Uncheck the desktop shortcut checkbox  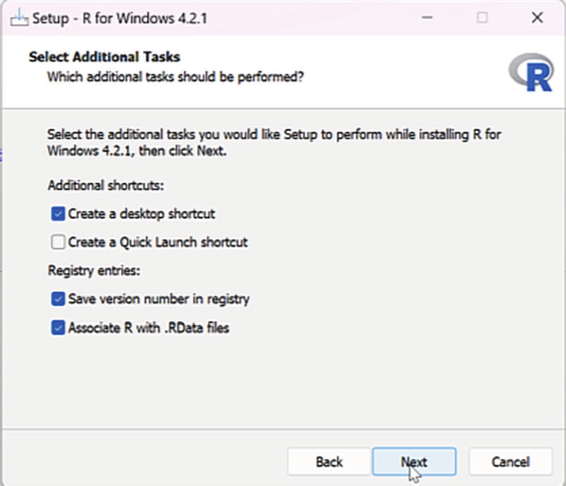click(58, 214)
